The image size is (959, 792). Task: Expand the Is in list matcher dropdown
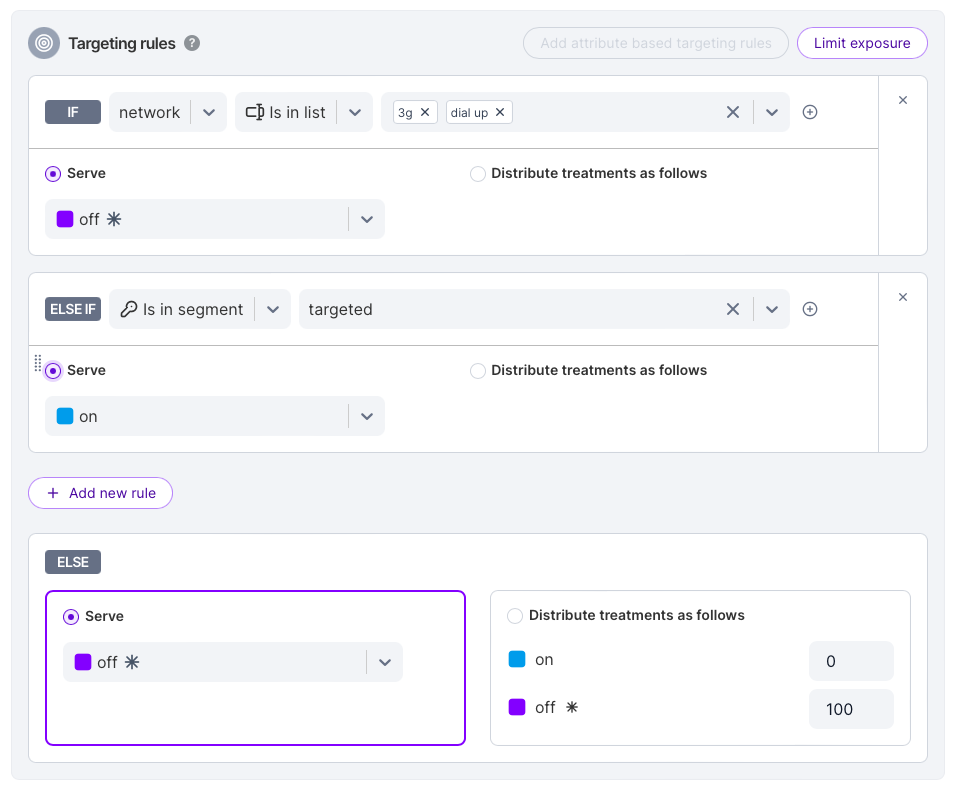pos(354,112)
